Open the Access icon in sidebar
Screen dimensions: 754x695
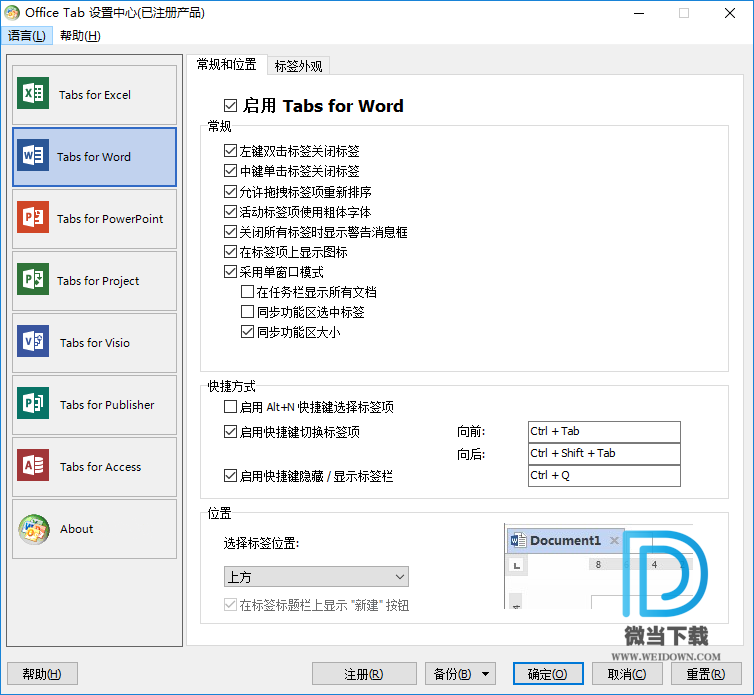[33, 465]
